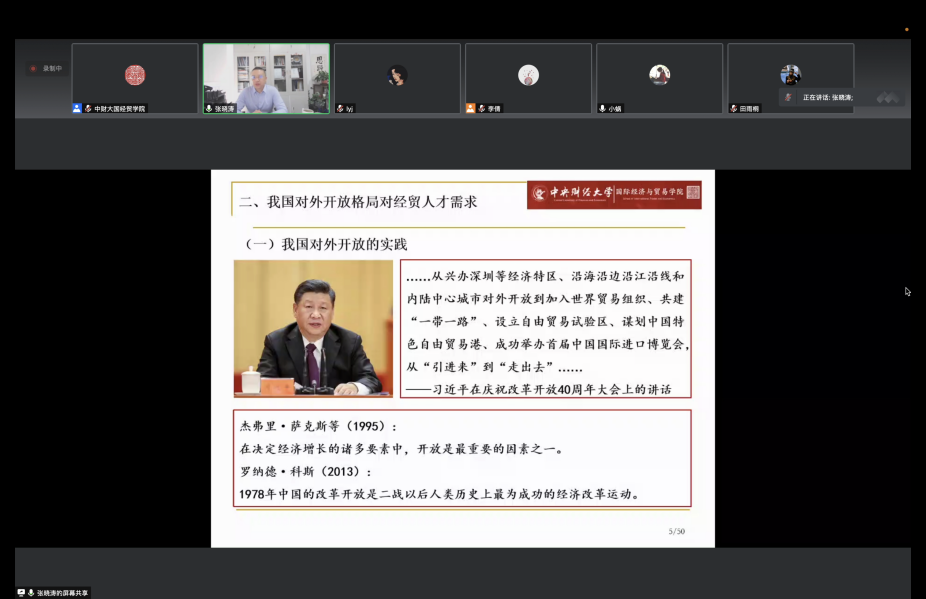Click the red recording indicator icon
Image resolution: width=926 pixels, height=599 pixels.
[x=33, y=69]
